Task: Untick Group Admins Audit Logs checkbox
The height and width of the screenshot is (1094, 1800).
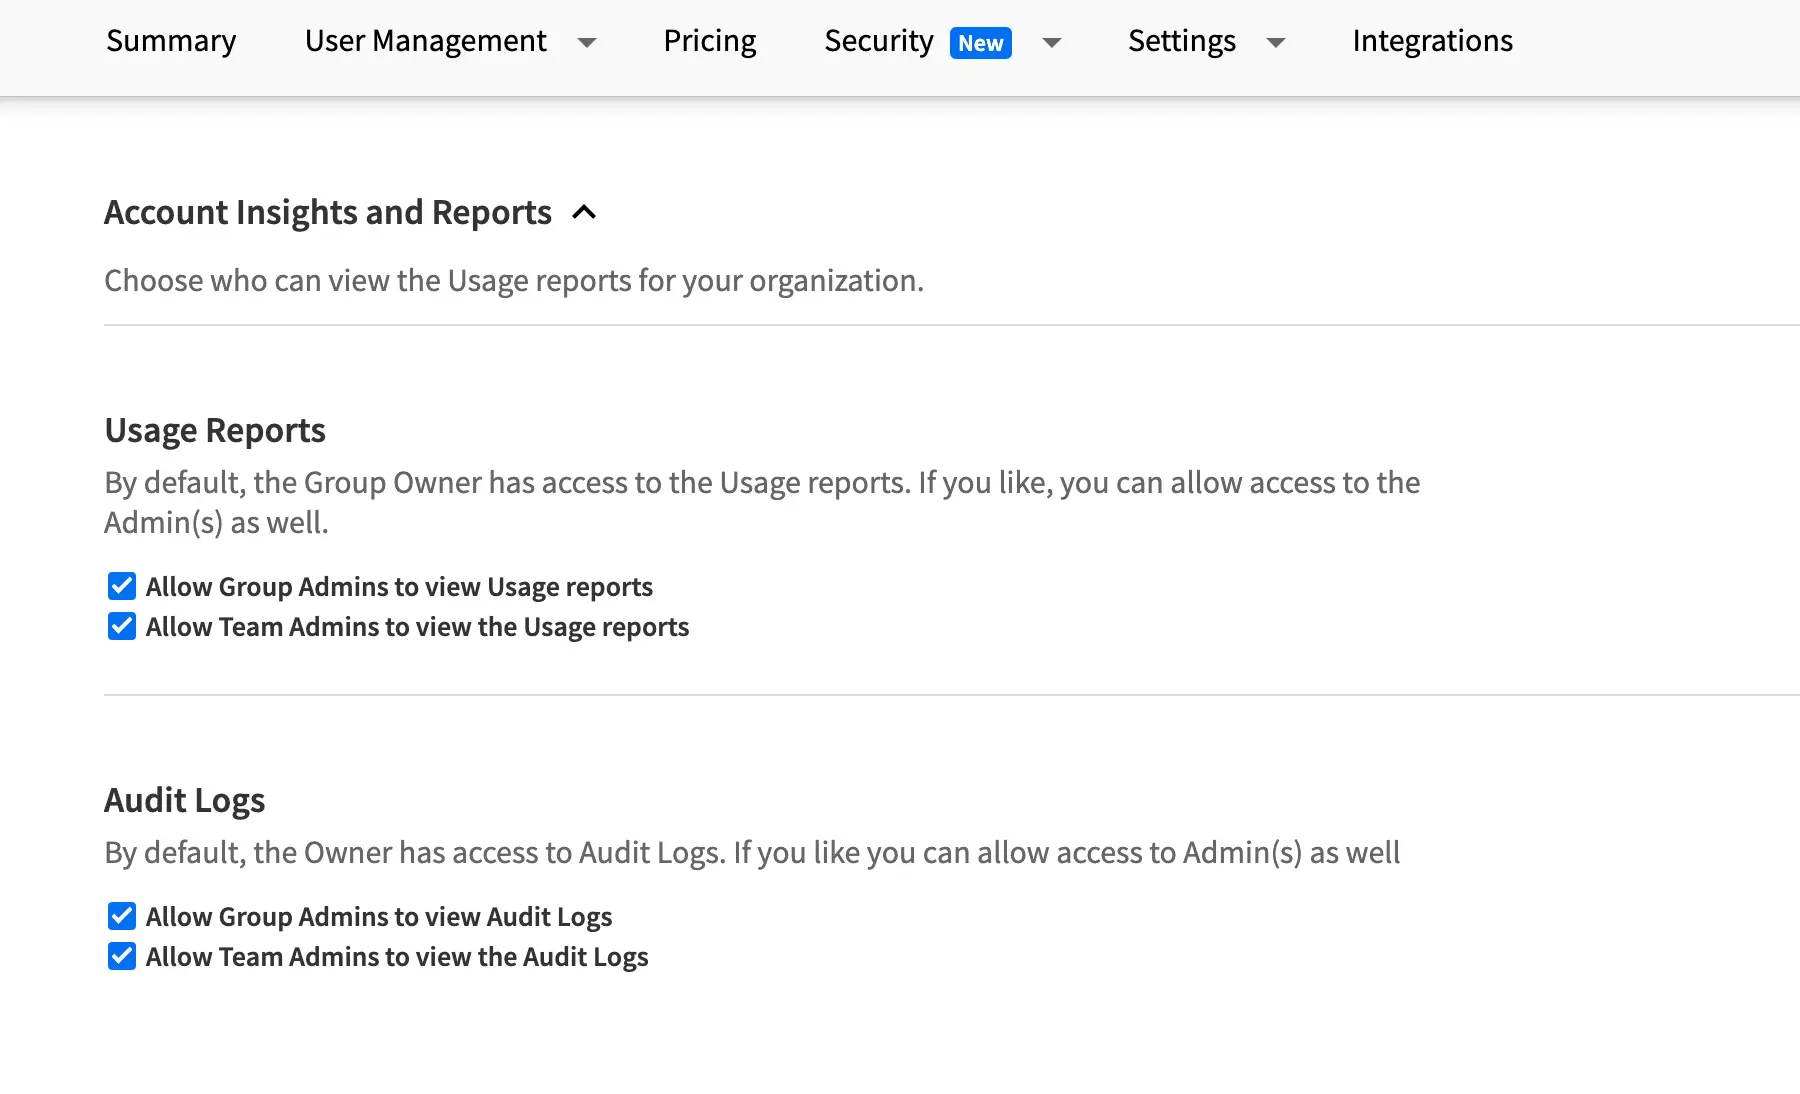Action: click(122, 916)
